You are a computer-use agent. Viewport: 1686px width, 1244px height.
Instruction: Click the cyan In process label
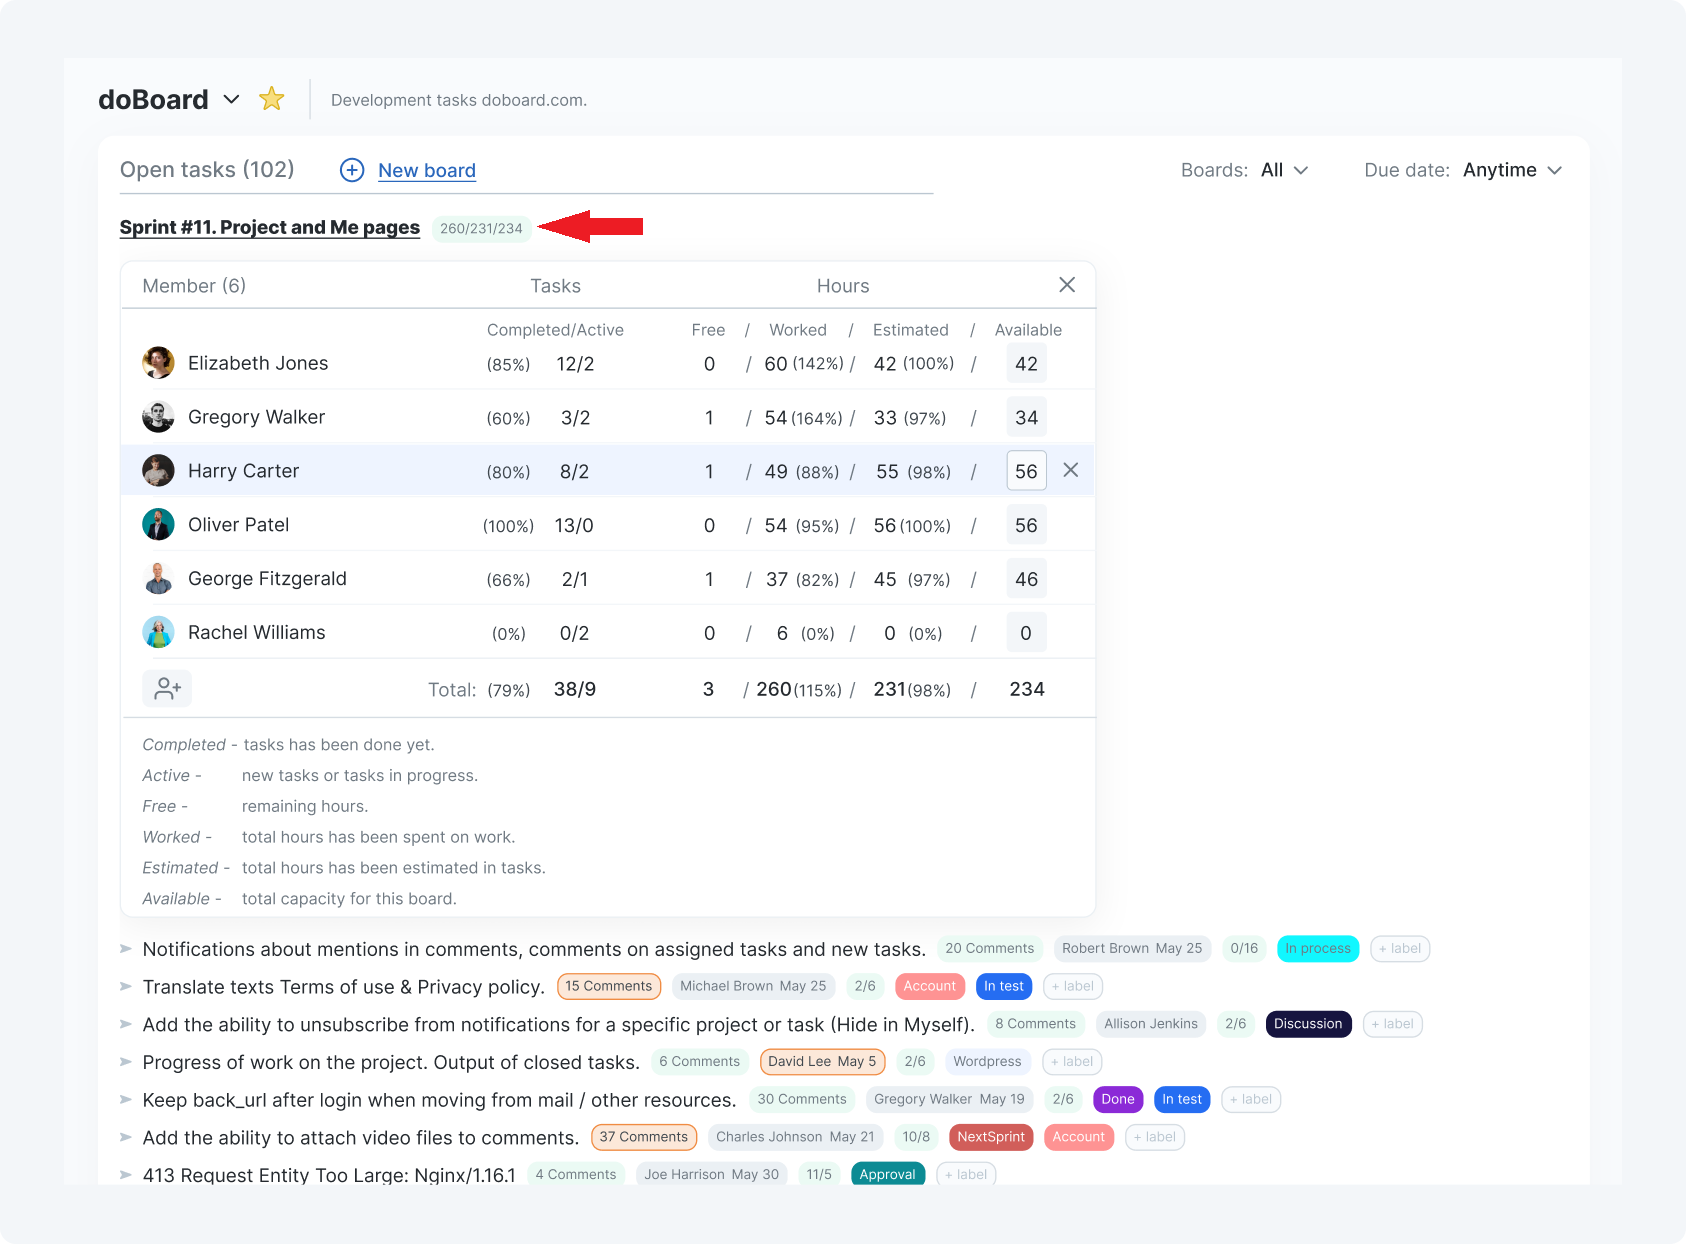click(x=1317, y=949)
